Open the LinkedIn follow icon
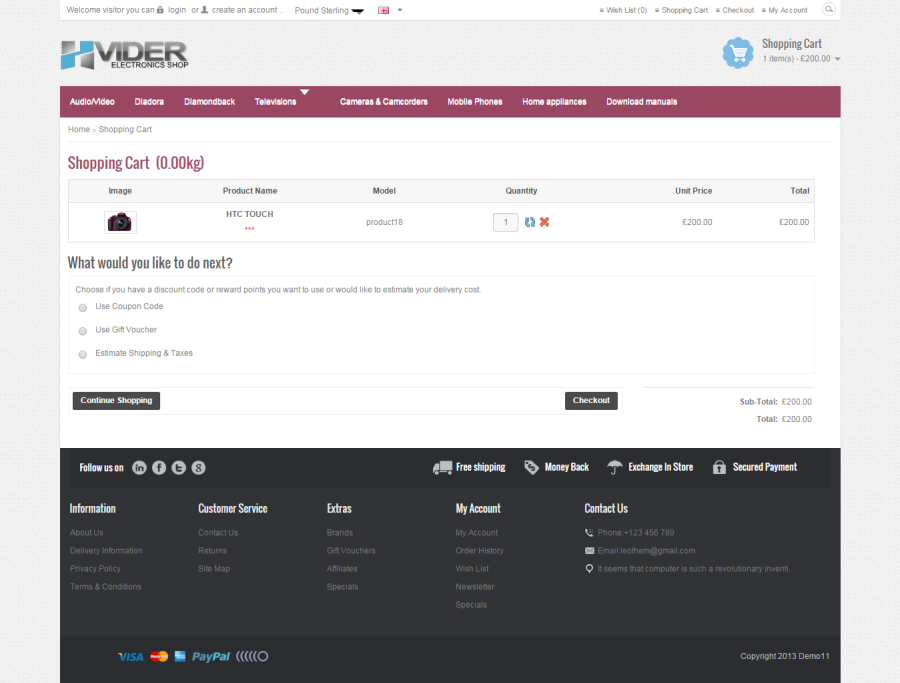Image resolution: width=900 pixels, height=683 pixels. 139,468
